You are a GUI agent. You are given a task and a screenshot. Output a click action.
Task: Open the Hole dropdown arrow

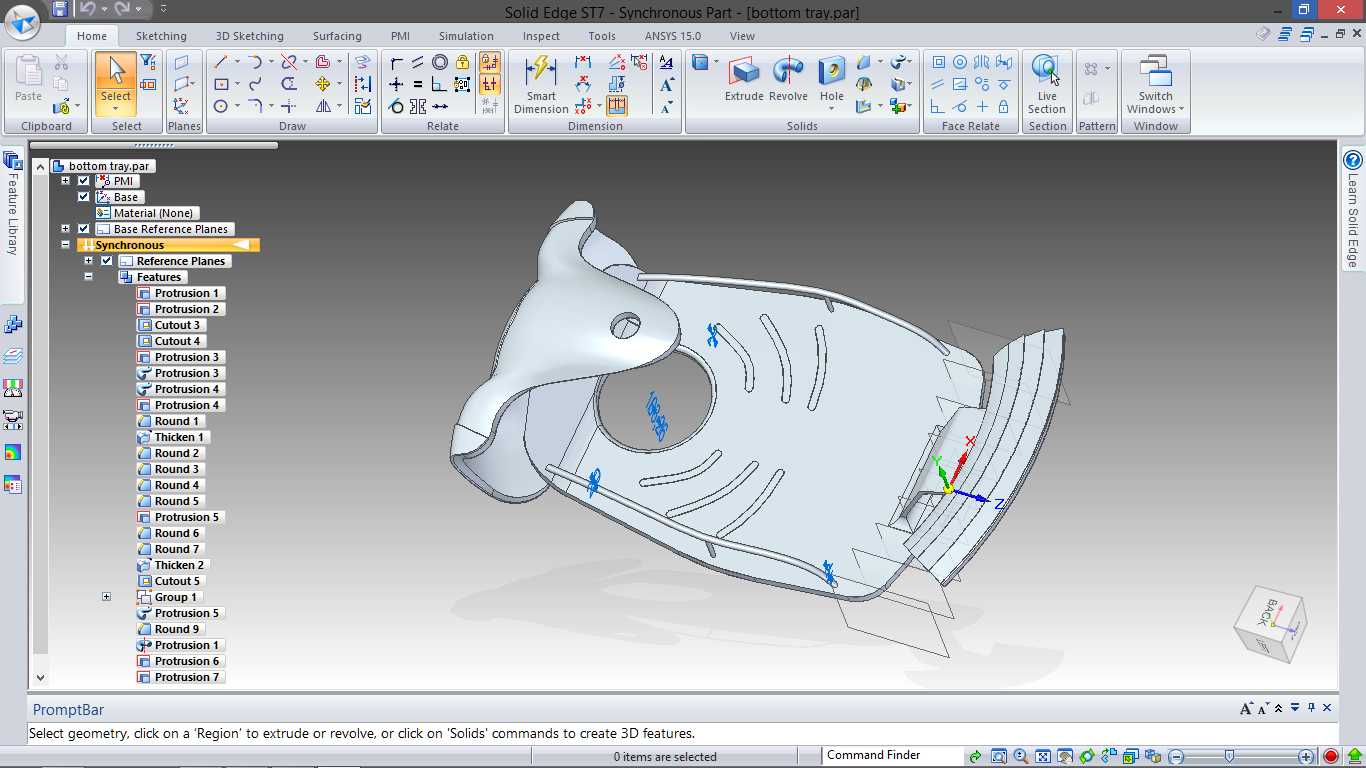coord(831,109)
